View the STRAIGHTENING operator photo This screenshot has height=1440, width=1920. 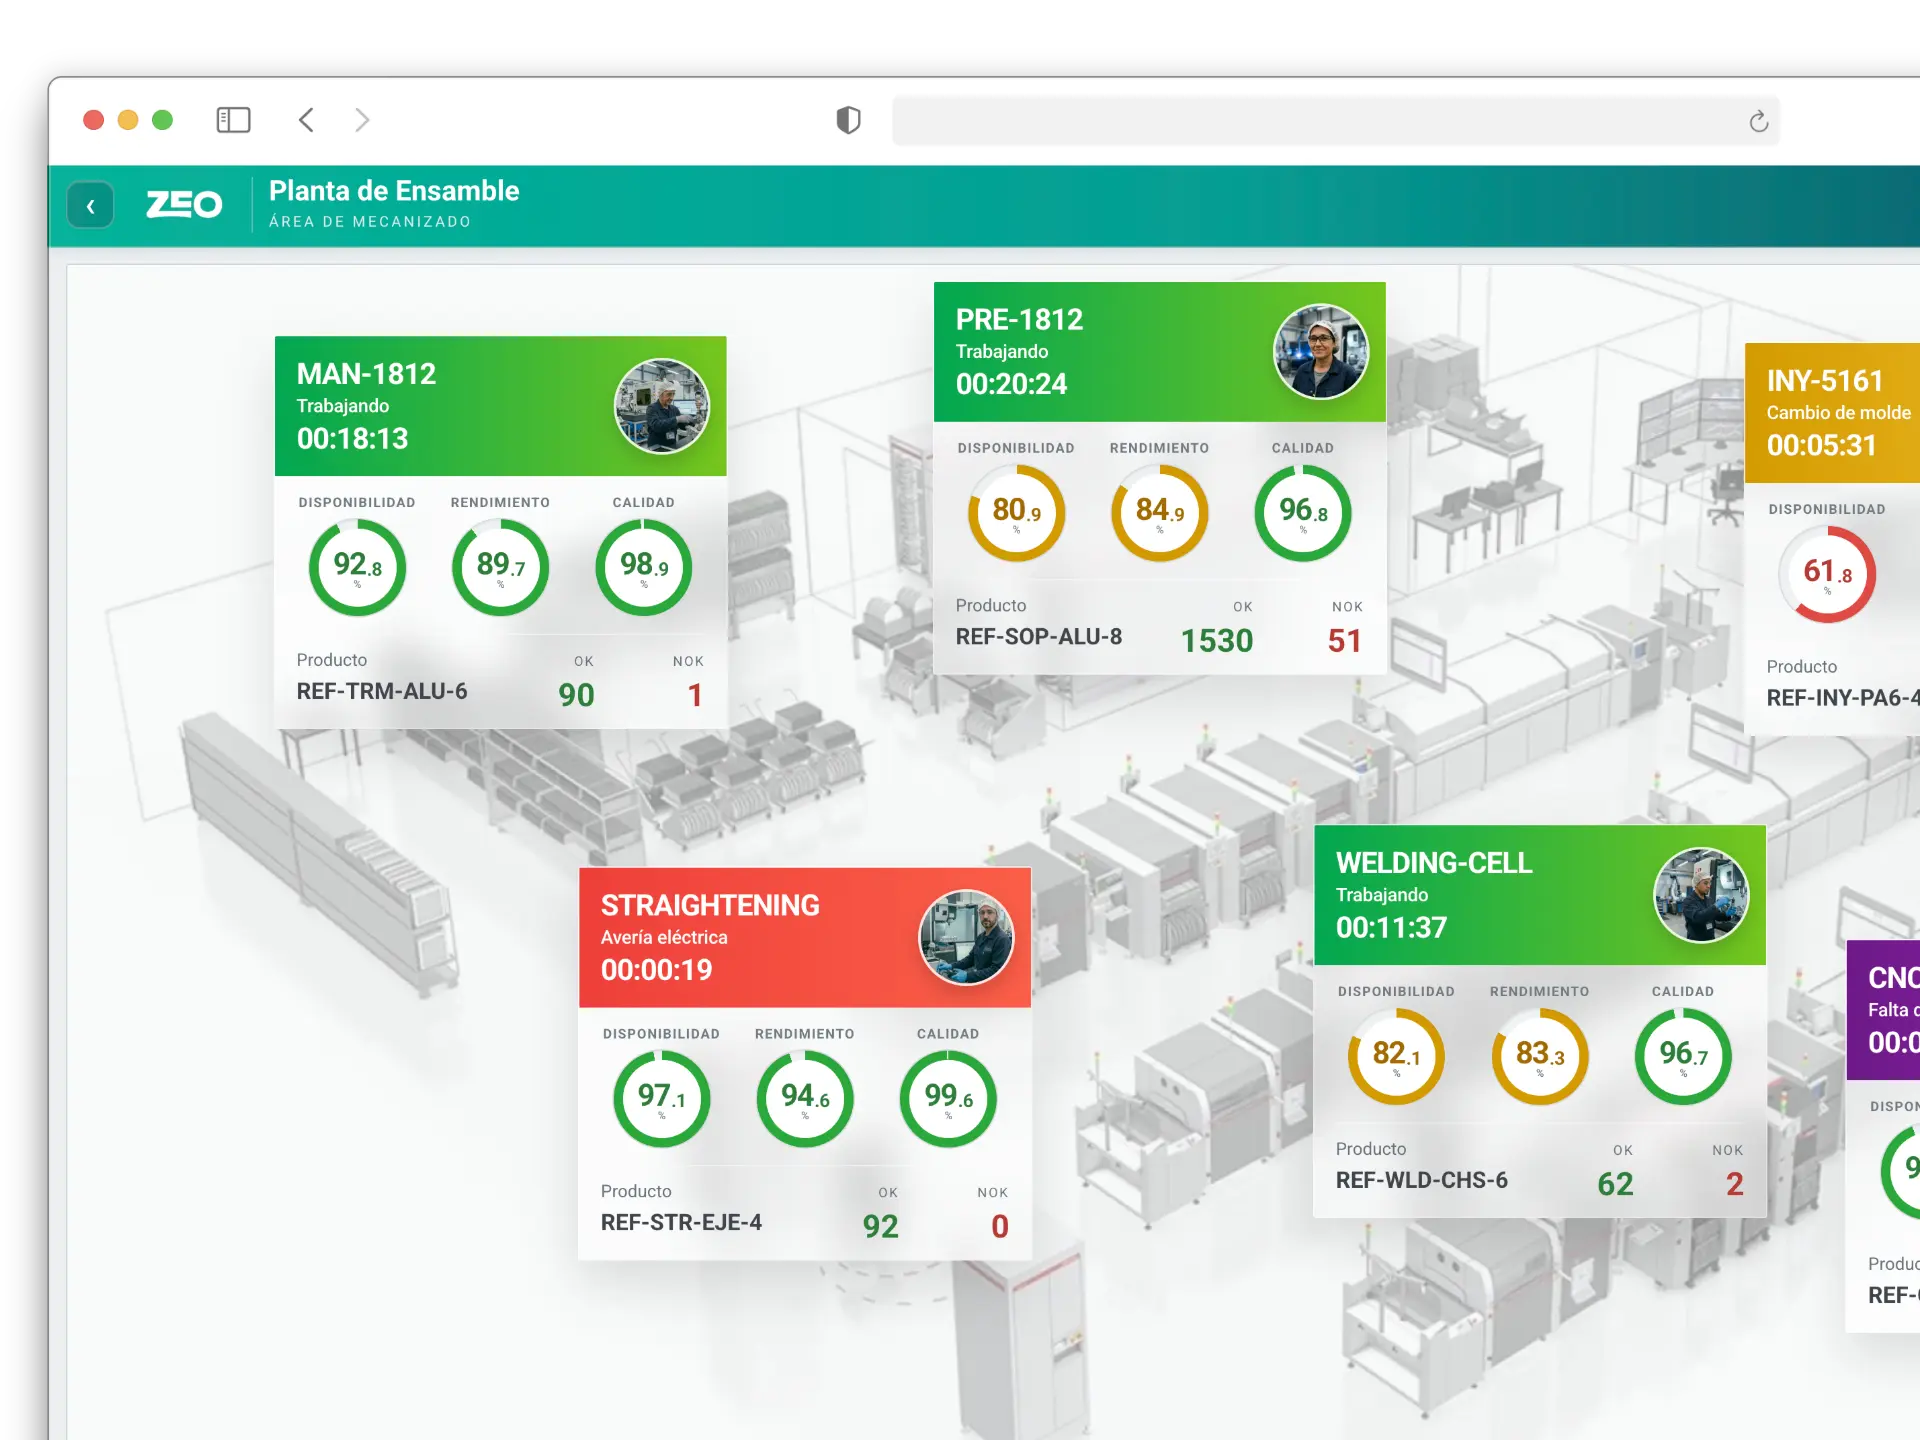[x=966, y=938]
